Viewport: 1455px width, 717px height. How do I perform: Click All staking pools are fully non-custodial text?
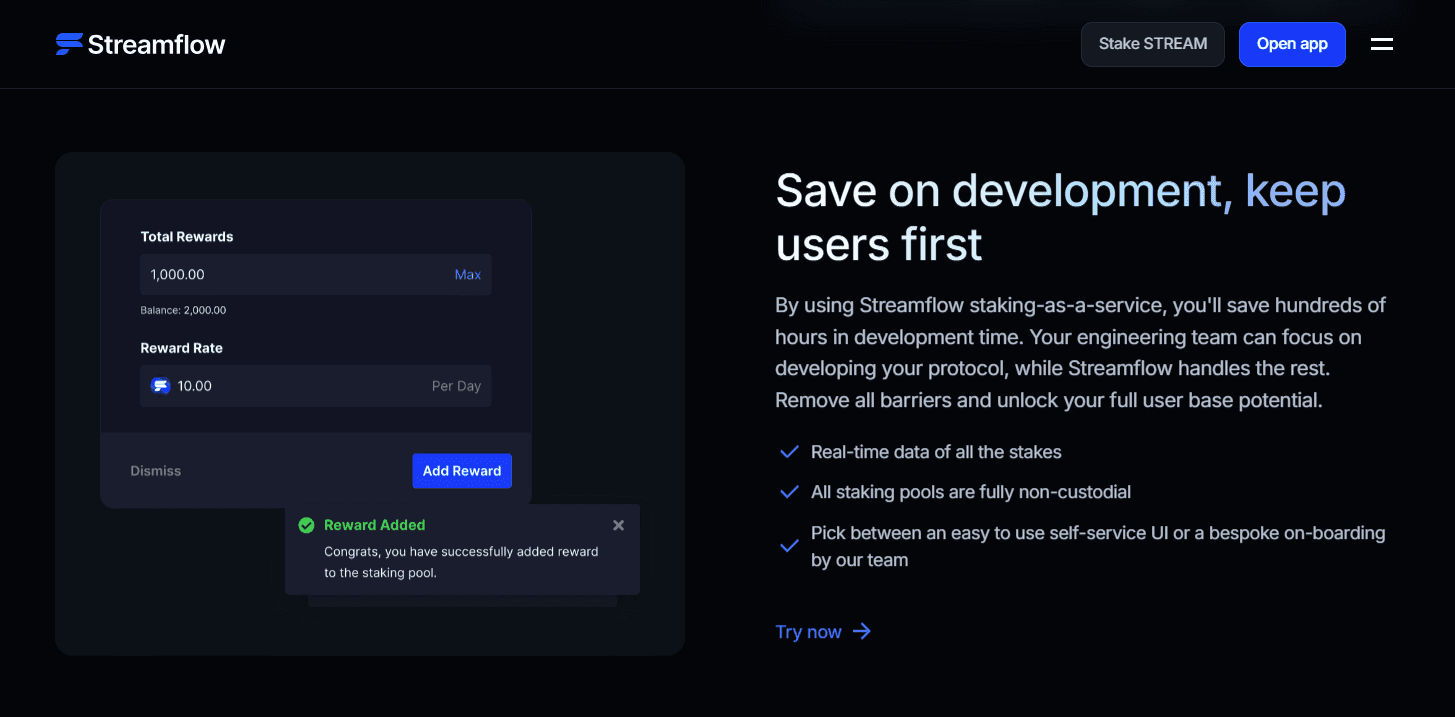(971, 492)
